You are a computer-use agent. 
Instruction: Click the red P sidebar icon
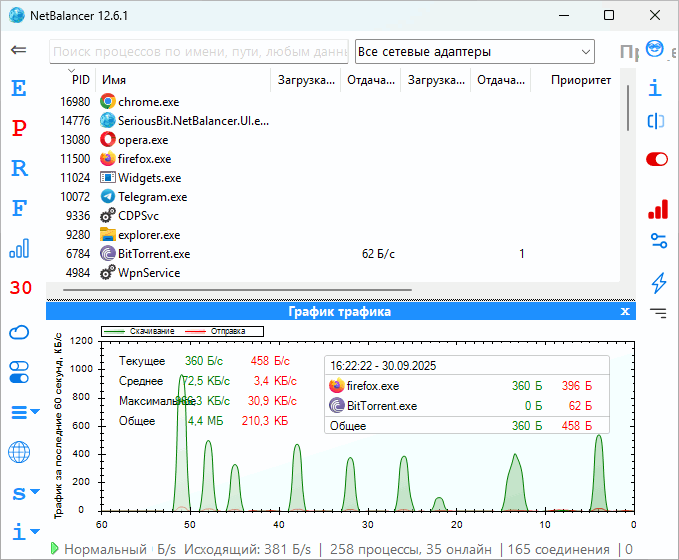19,128
